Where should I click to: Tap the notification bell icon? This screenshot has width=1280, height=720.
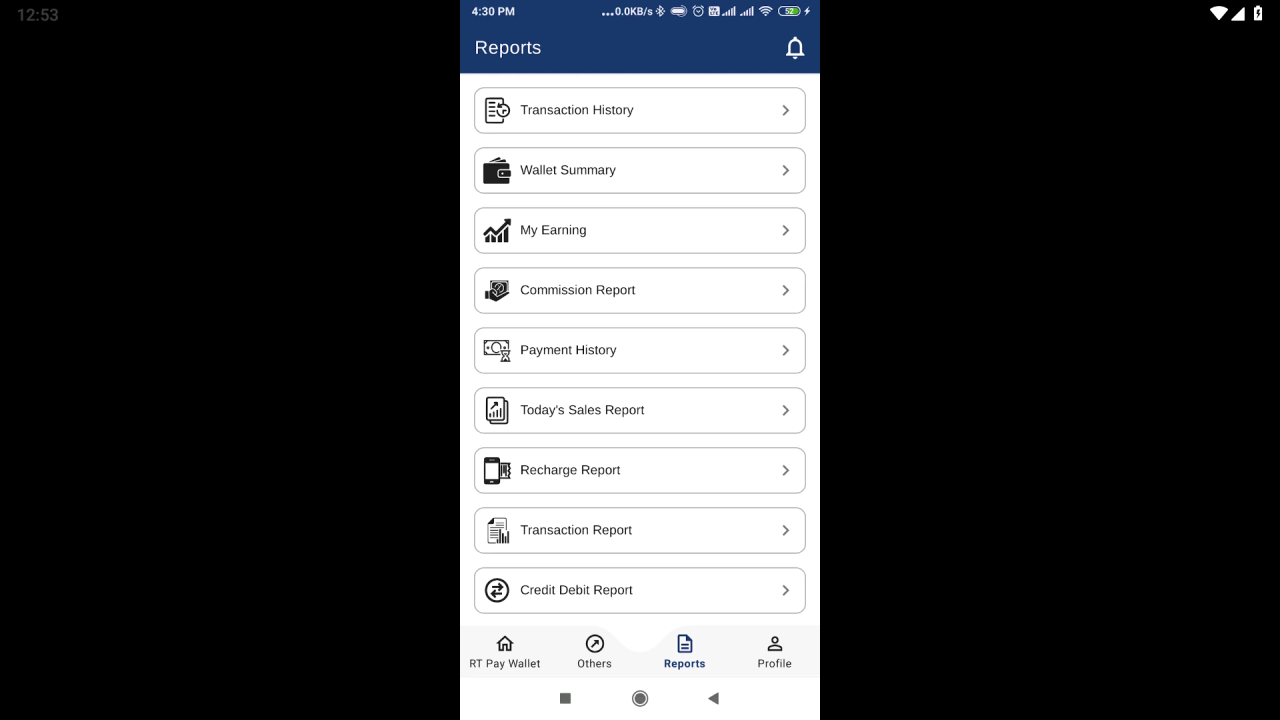point(795,48)
